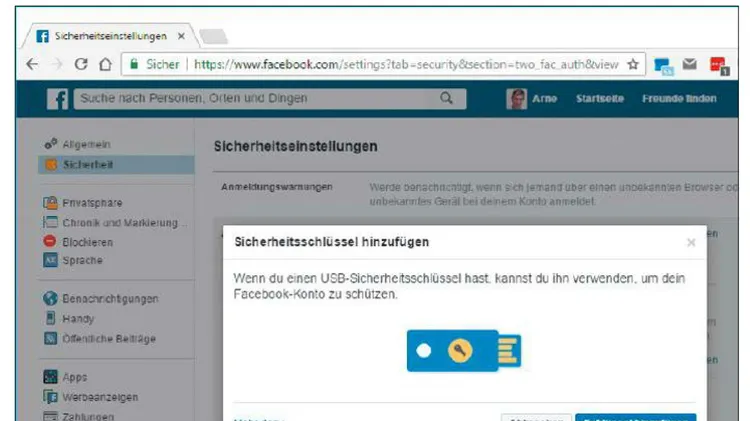The width and height of the screenshot is (750, 421).
Task: Click the USB security key illustration
Action: click(464, 351)
